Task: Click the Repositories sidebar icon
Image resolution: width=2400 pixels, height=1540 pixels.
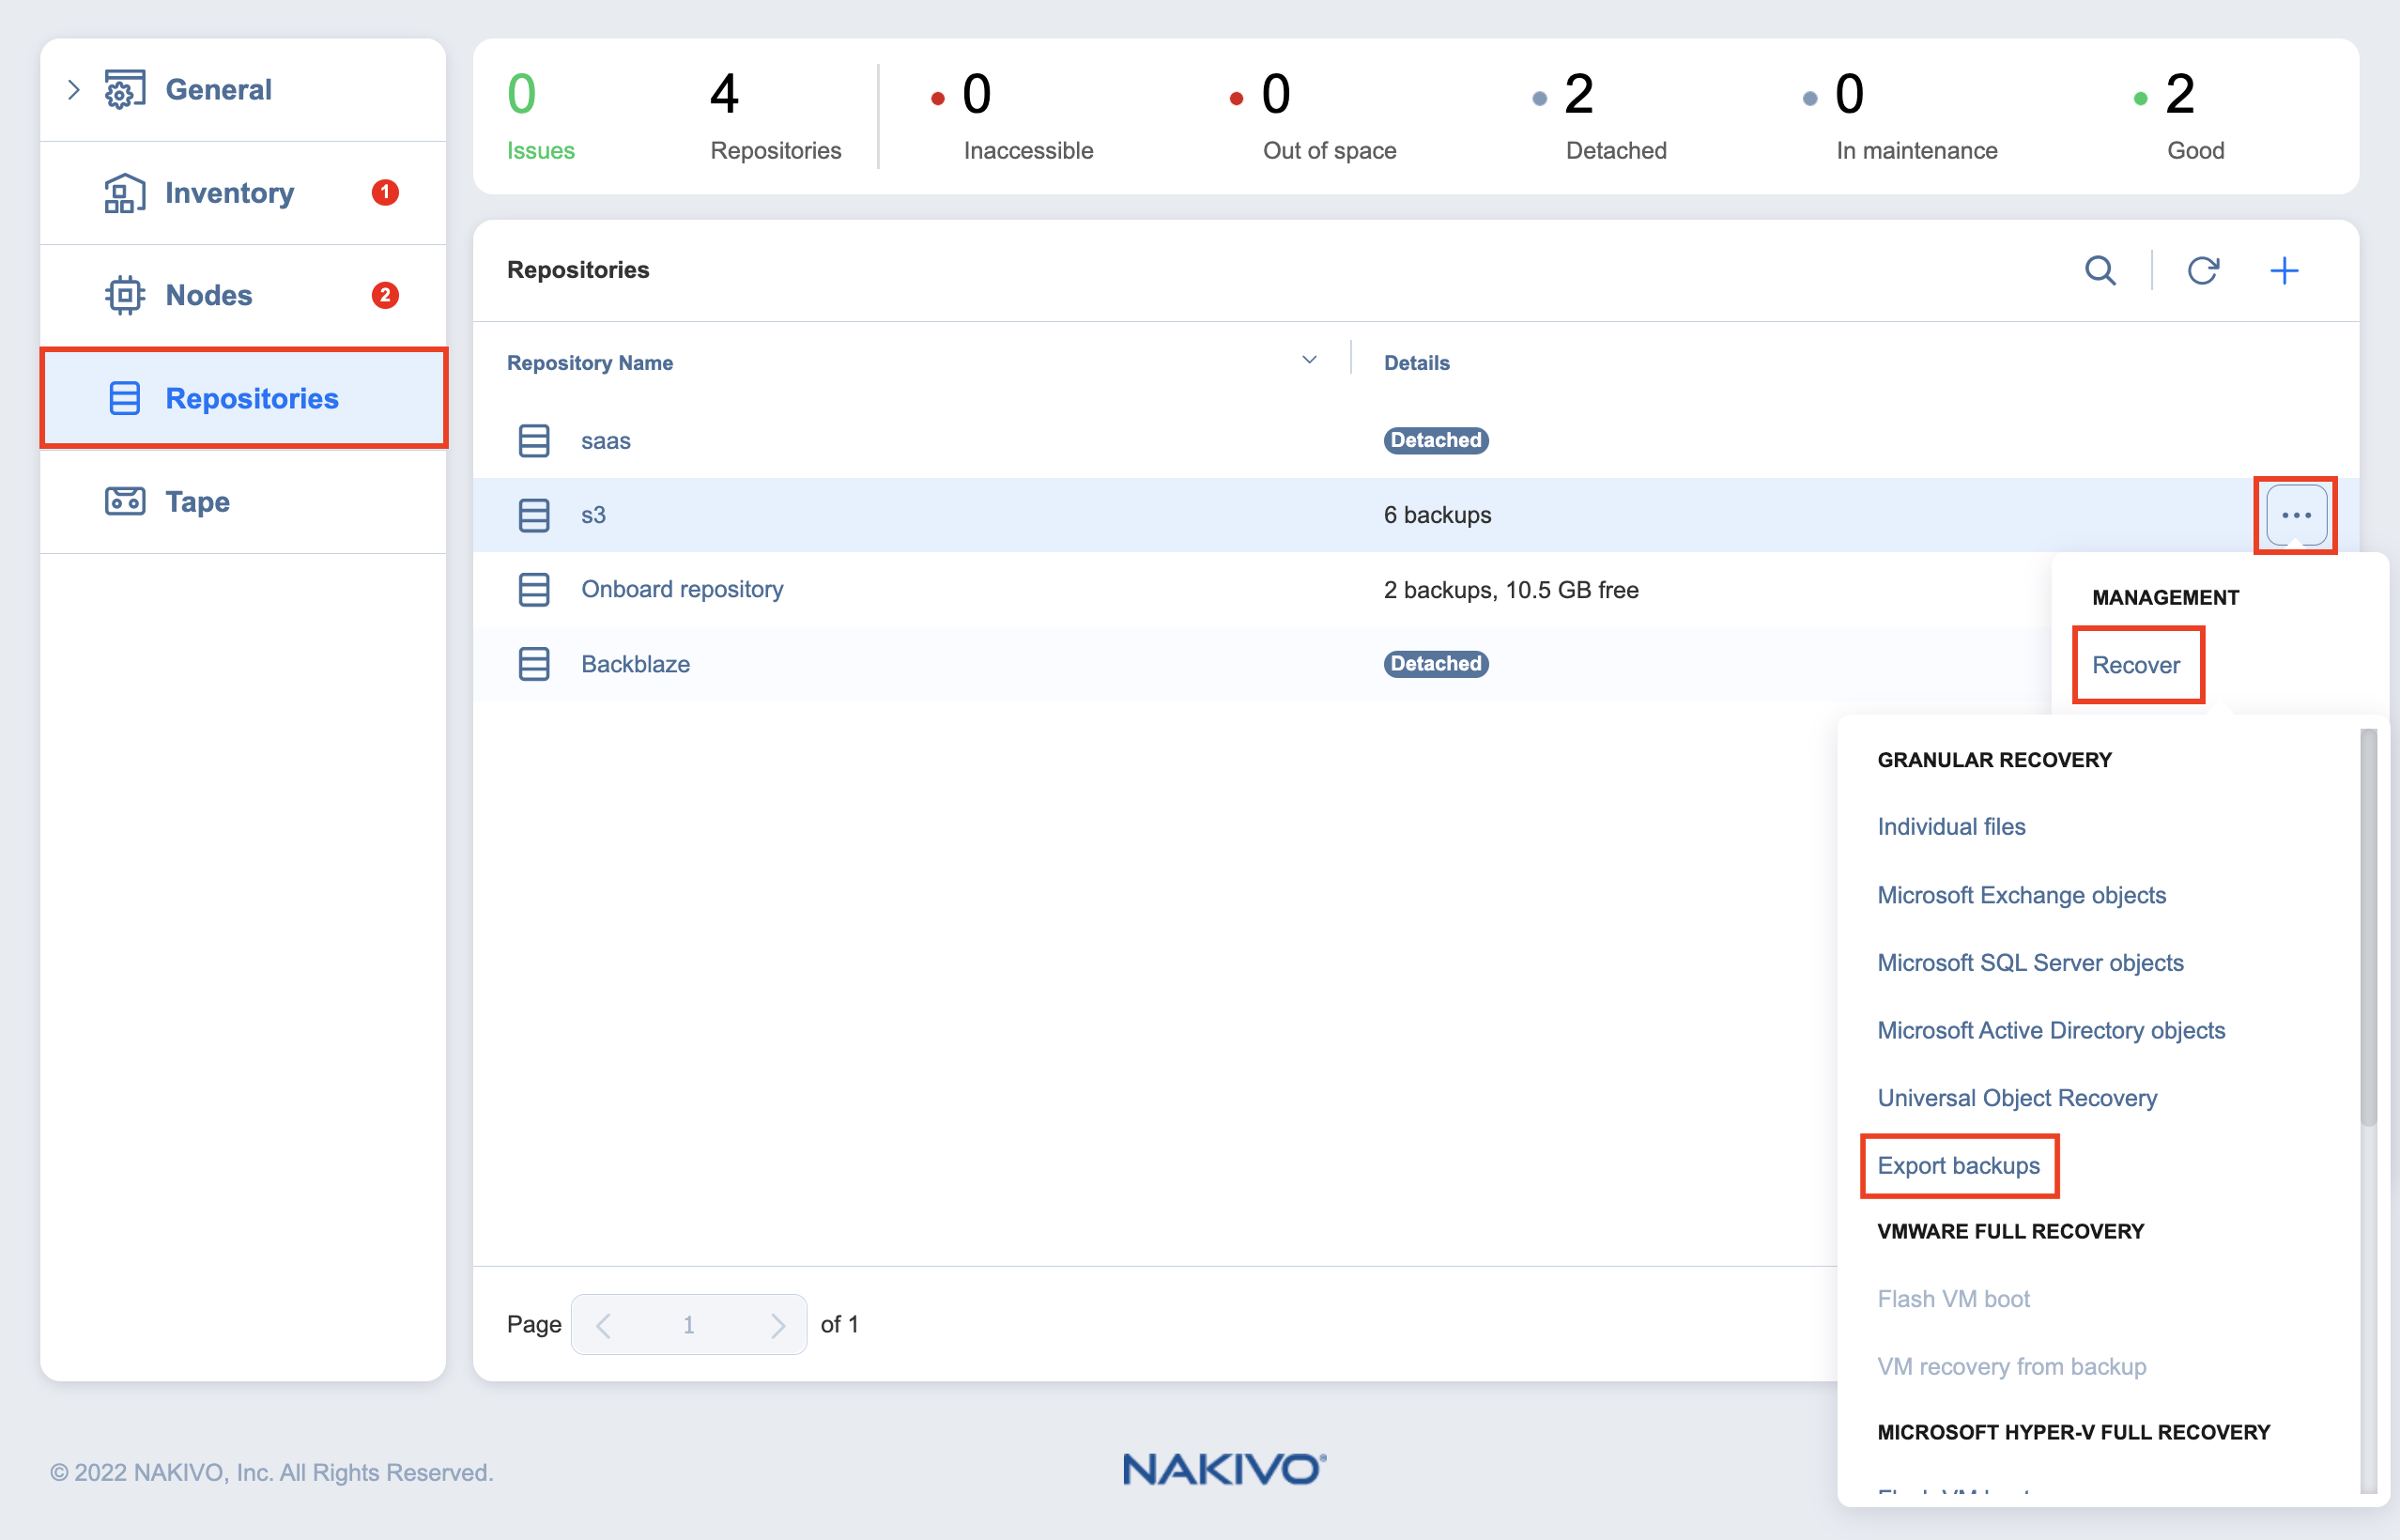Action: [125, 398]
